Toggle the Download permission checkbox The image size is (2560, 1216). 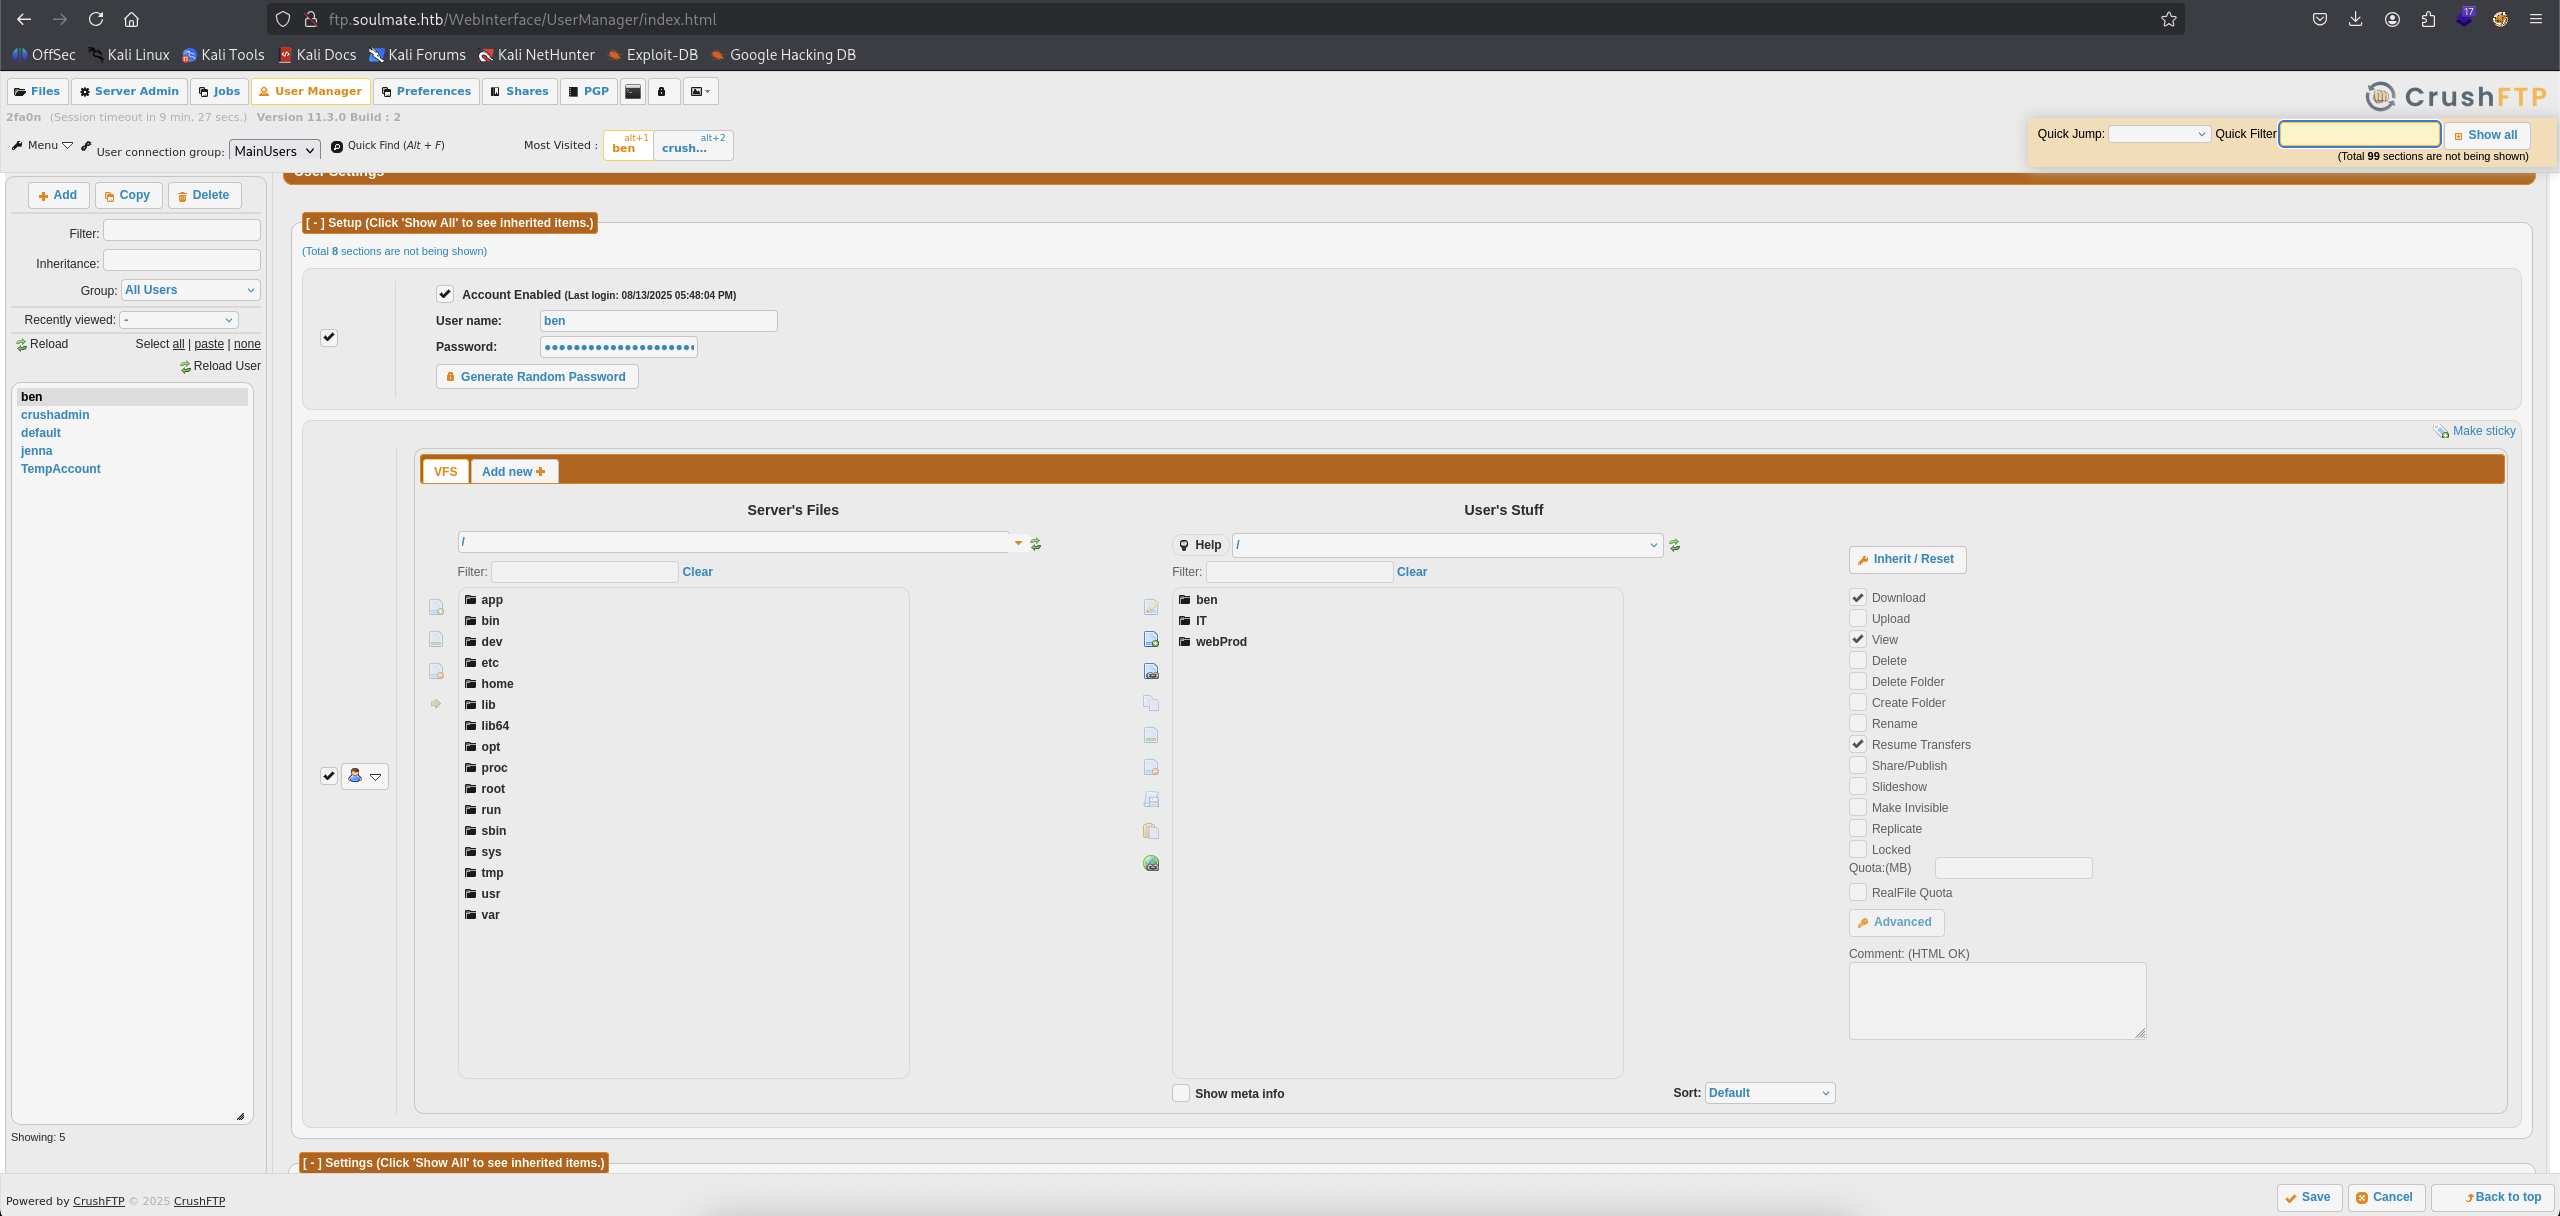pyautogui.click(x=1858, y=597)
